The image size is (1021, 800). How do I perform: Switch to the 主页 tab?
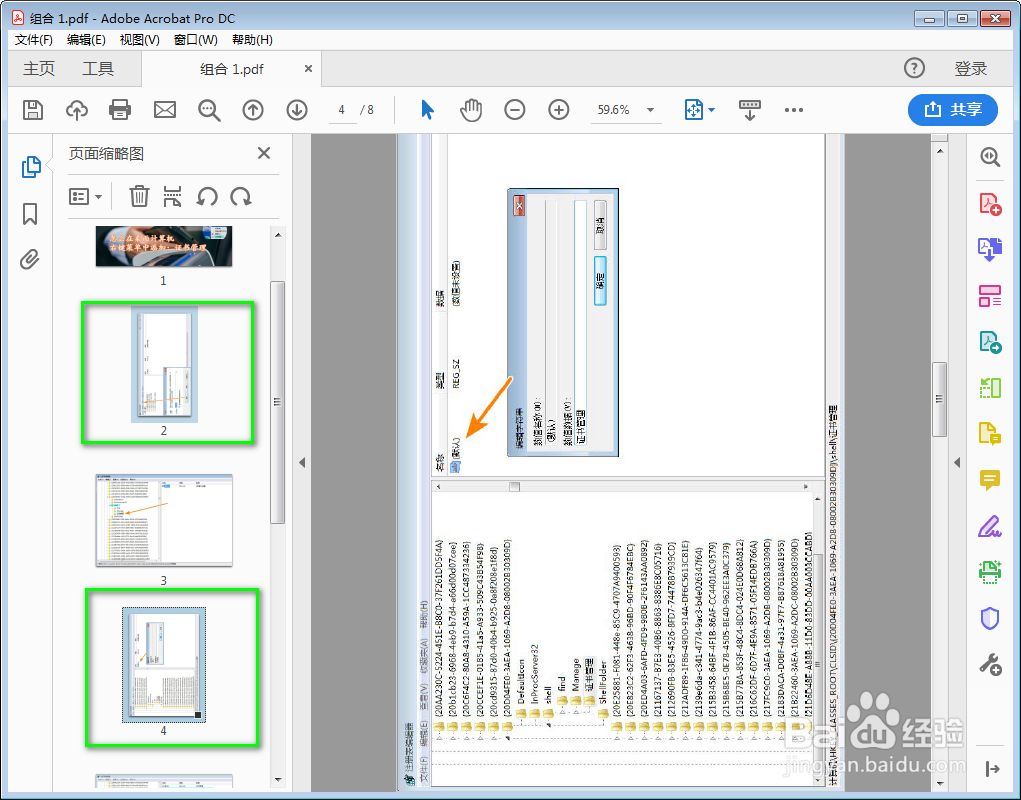pyautogui.click(x=39, y=68)
